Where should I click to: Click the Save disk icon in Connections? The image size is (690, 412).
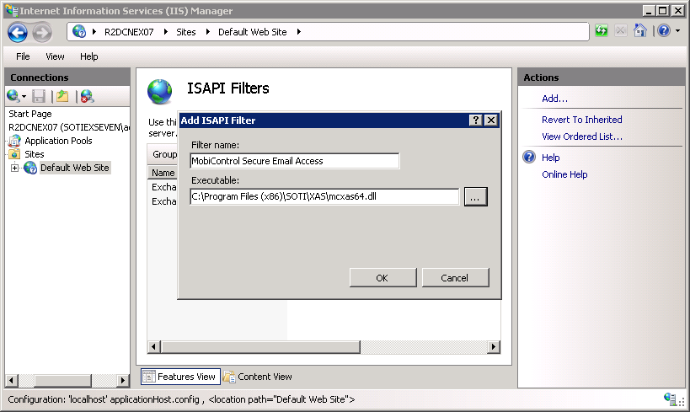[39, 96]
